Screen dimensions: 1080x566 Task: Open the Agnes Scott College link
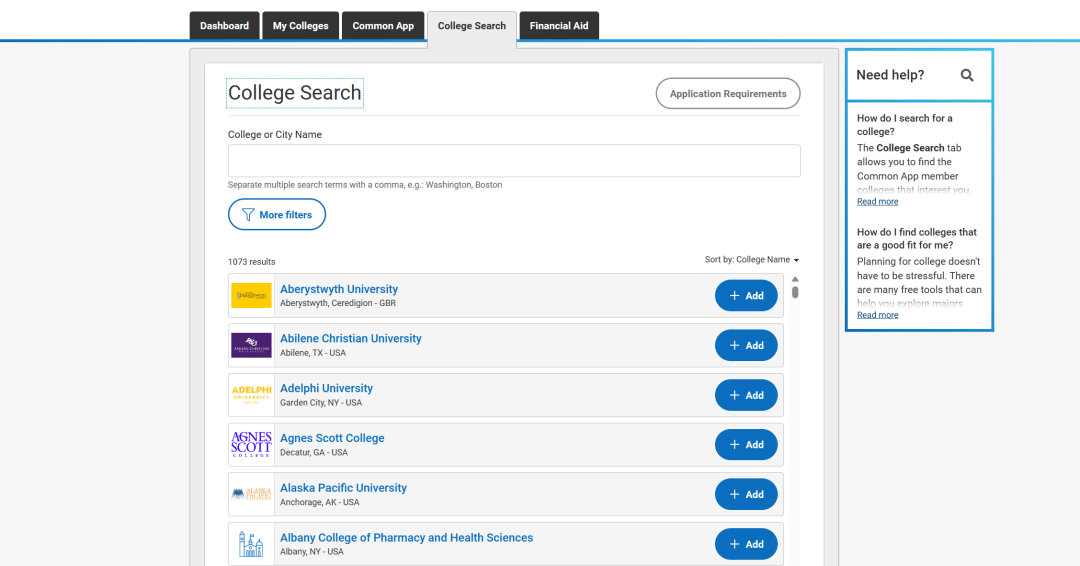coord(332,438)
